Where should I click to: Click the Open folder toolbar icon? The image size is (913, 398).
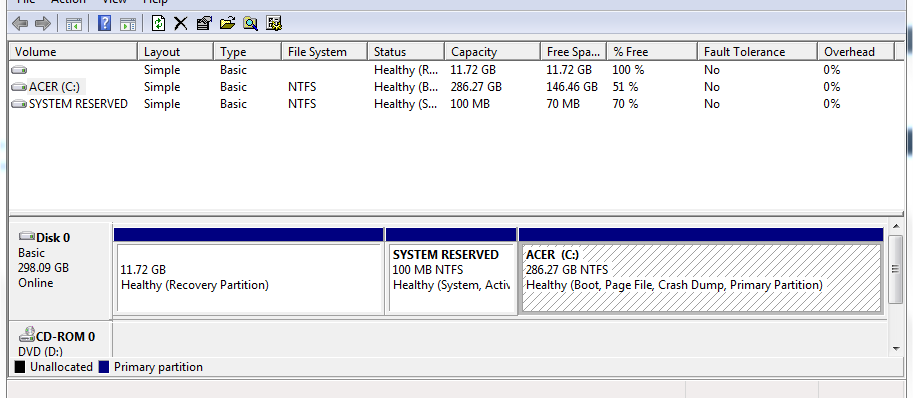pyautogui.click(x=228, y=23)
